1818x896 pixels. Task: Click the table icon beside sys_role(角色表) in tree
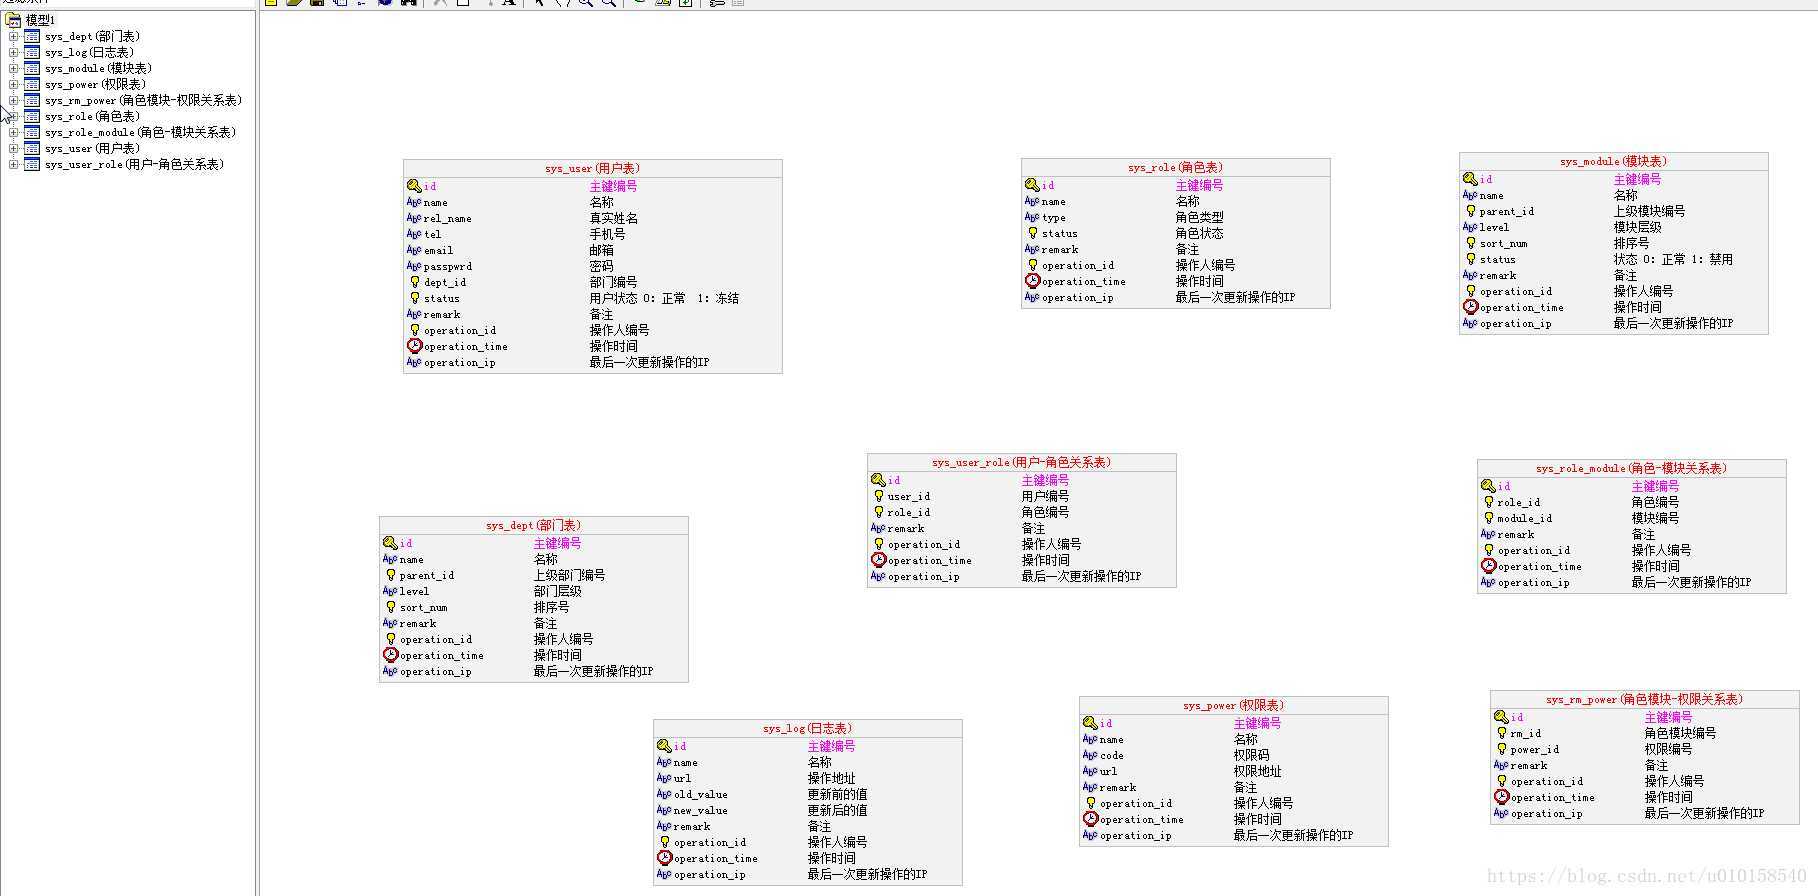click(32, 116)
